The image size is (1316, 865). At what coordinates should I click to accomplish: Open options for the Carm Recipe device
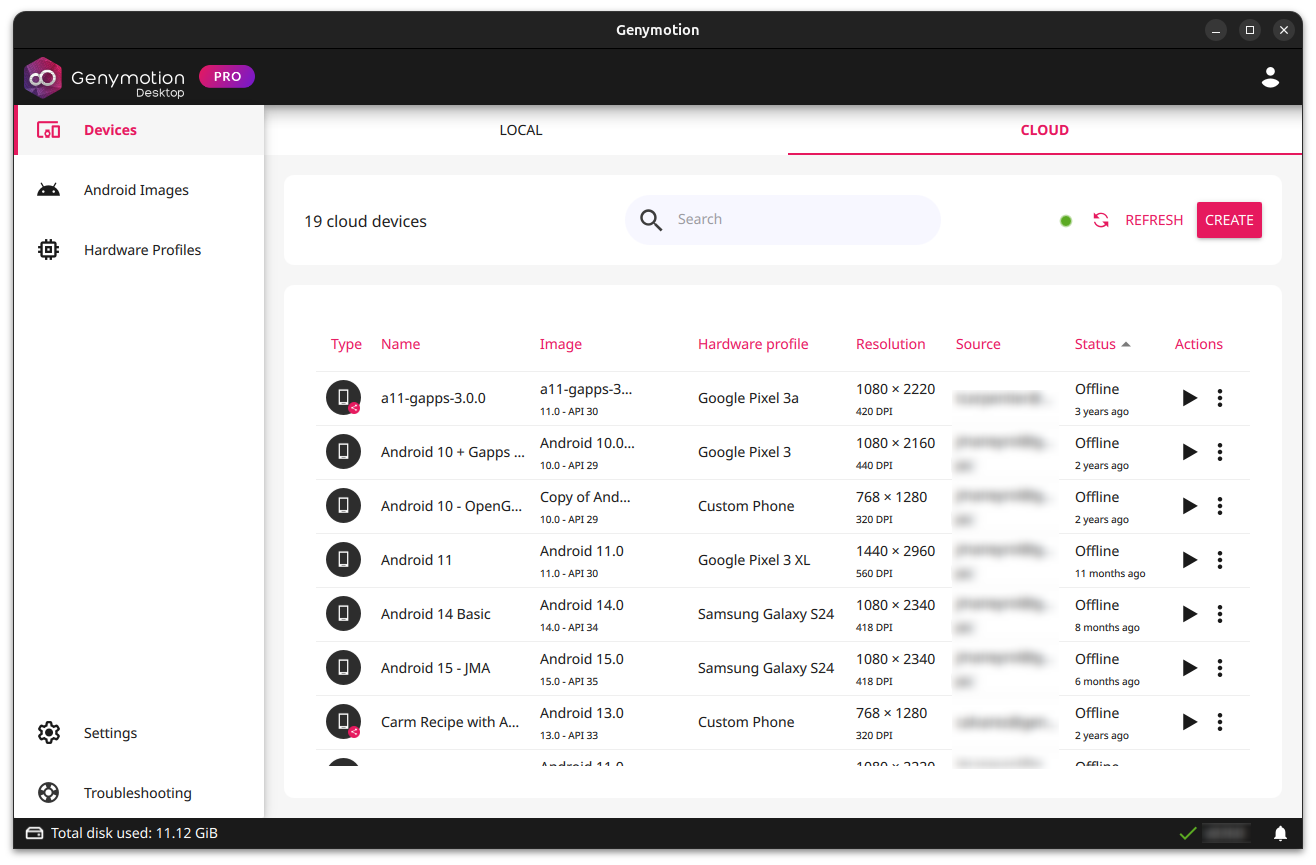pyautogui.click(x=1220, y=721)
